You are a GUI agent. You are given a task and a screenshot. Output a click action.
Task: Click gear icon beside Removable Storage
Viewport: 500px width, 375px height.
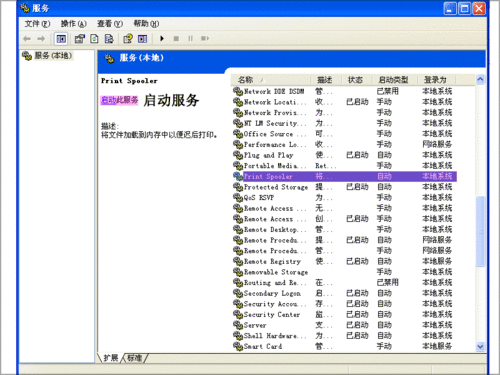[x=238, y=272]
